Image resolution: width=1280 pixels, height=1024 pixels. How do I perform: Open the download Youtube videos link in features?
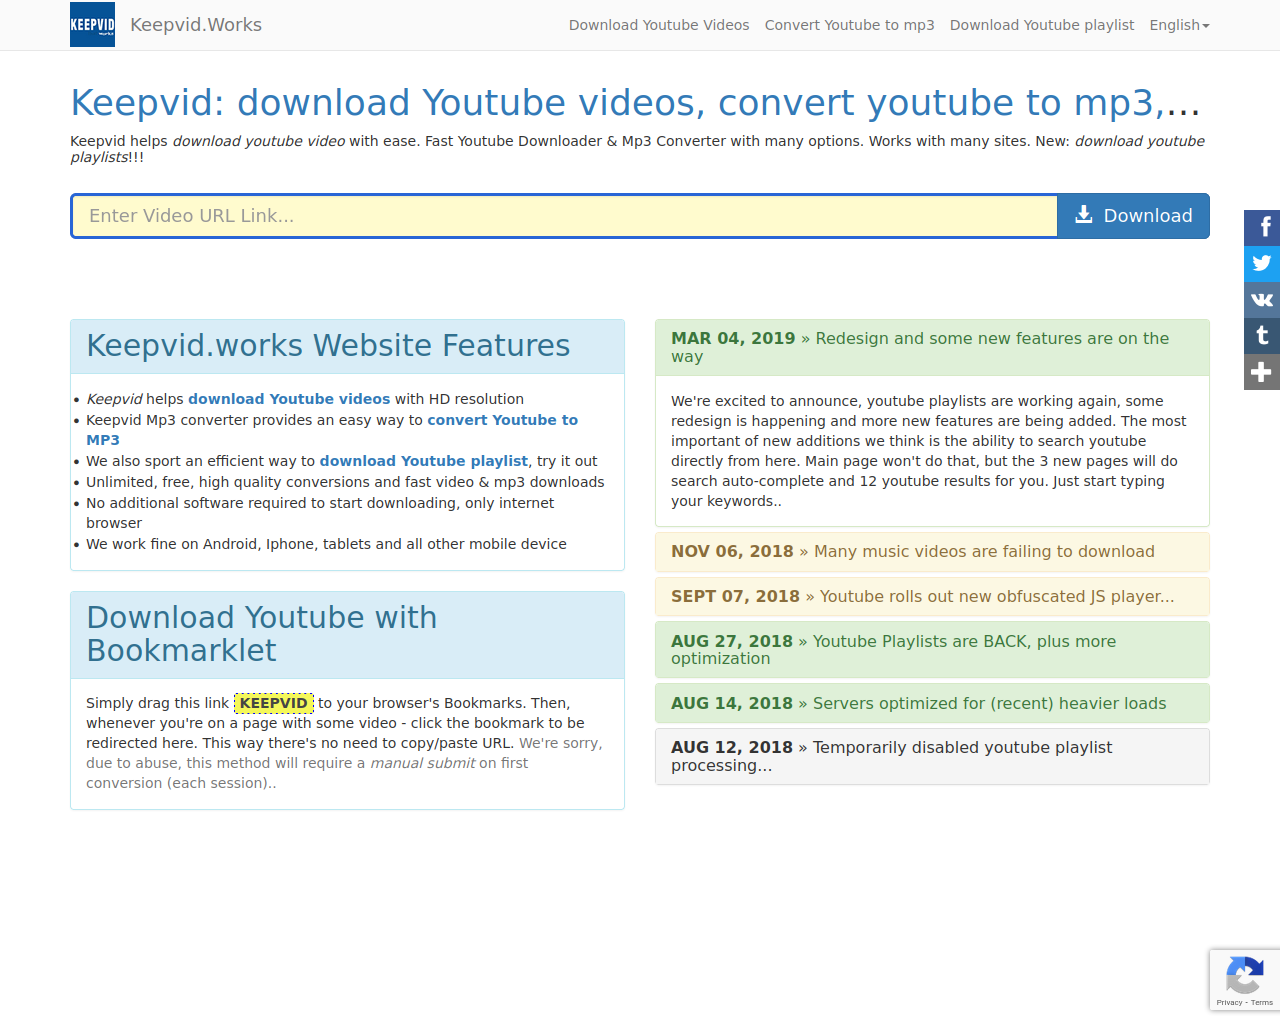[289, 399]
